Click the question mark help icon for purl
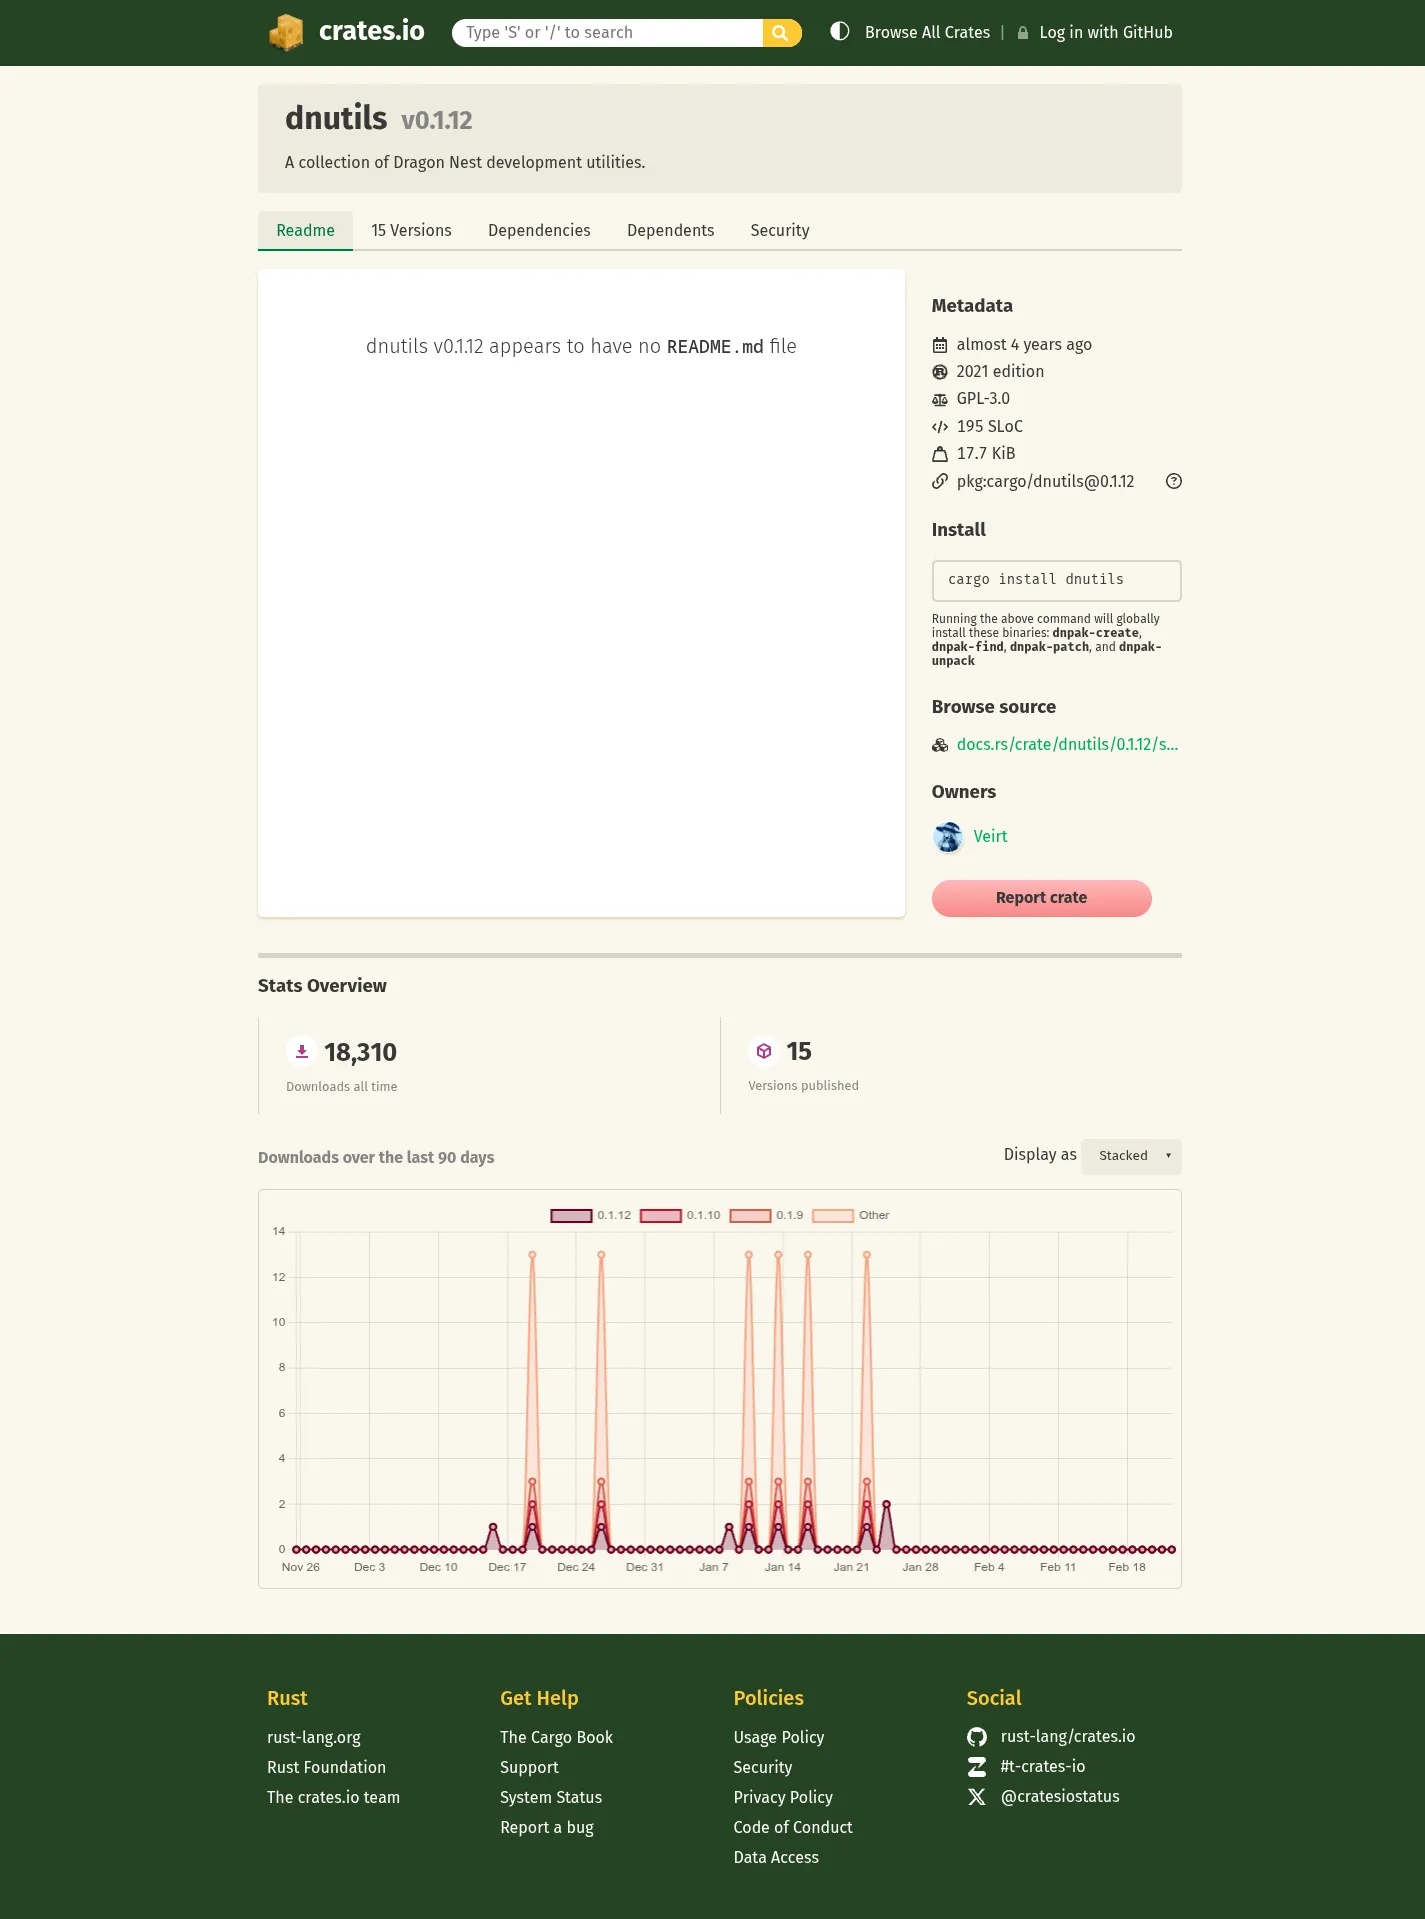 (x=1174, y=481)
